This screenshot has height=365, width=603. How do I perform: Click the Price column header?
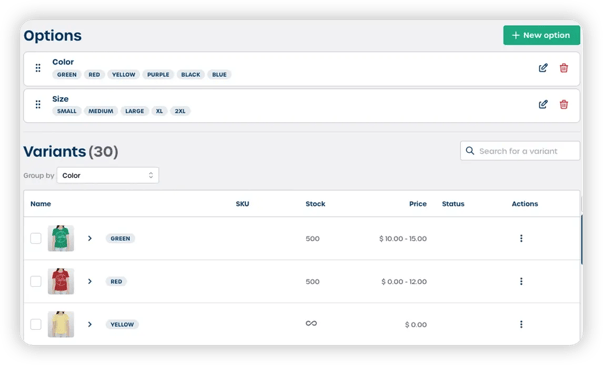pyautogui.click(x=418, y=204)
